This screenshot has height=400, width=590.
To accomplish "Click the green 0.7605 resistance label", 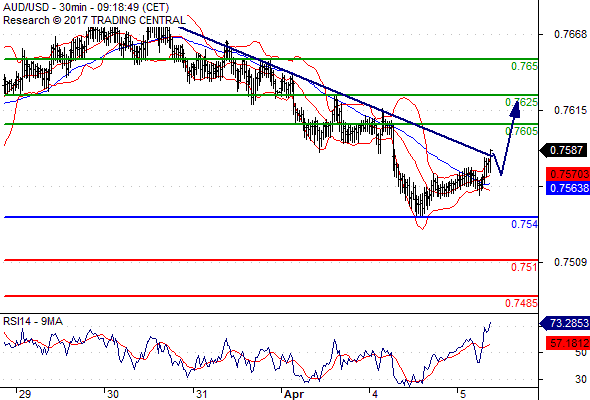I will coord(522,131).
